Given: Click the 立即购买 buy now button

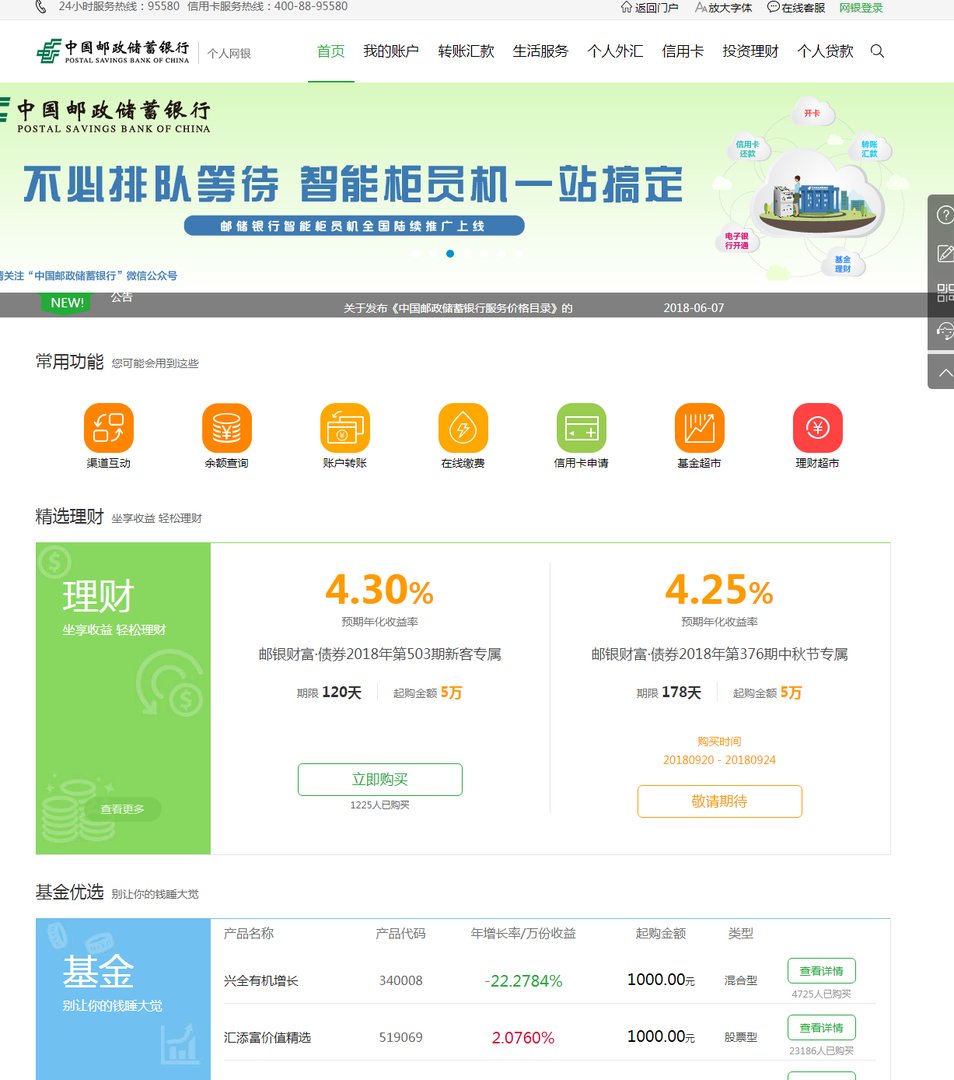Looking at the screenshot, I should click(381, 779).
